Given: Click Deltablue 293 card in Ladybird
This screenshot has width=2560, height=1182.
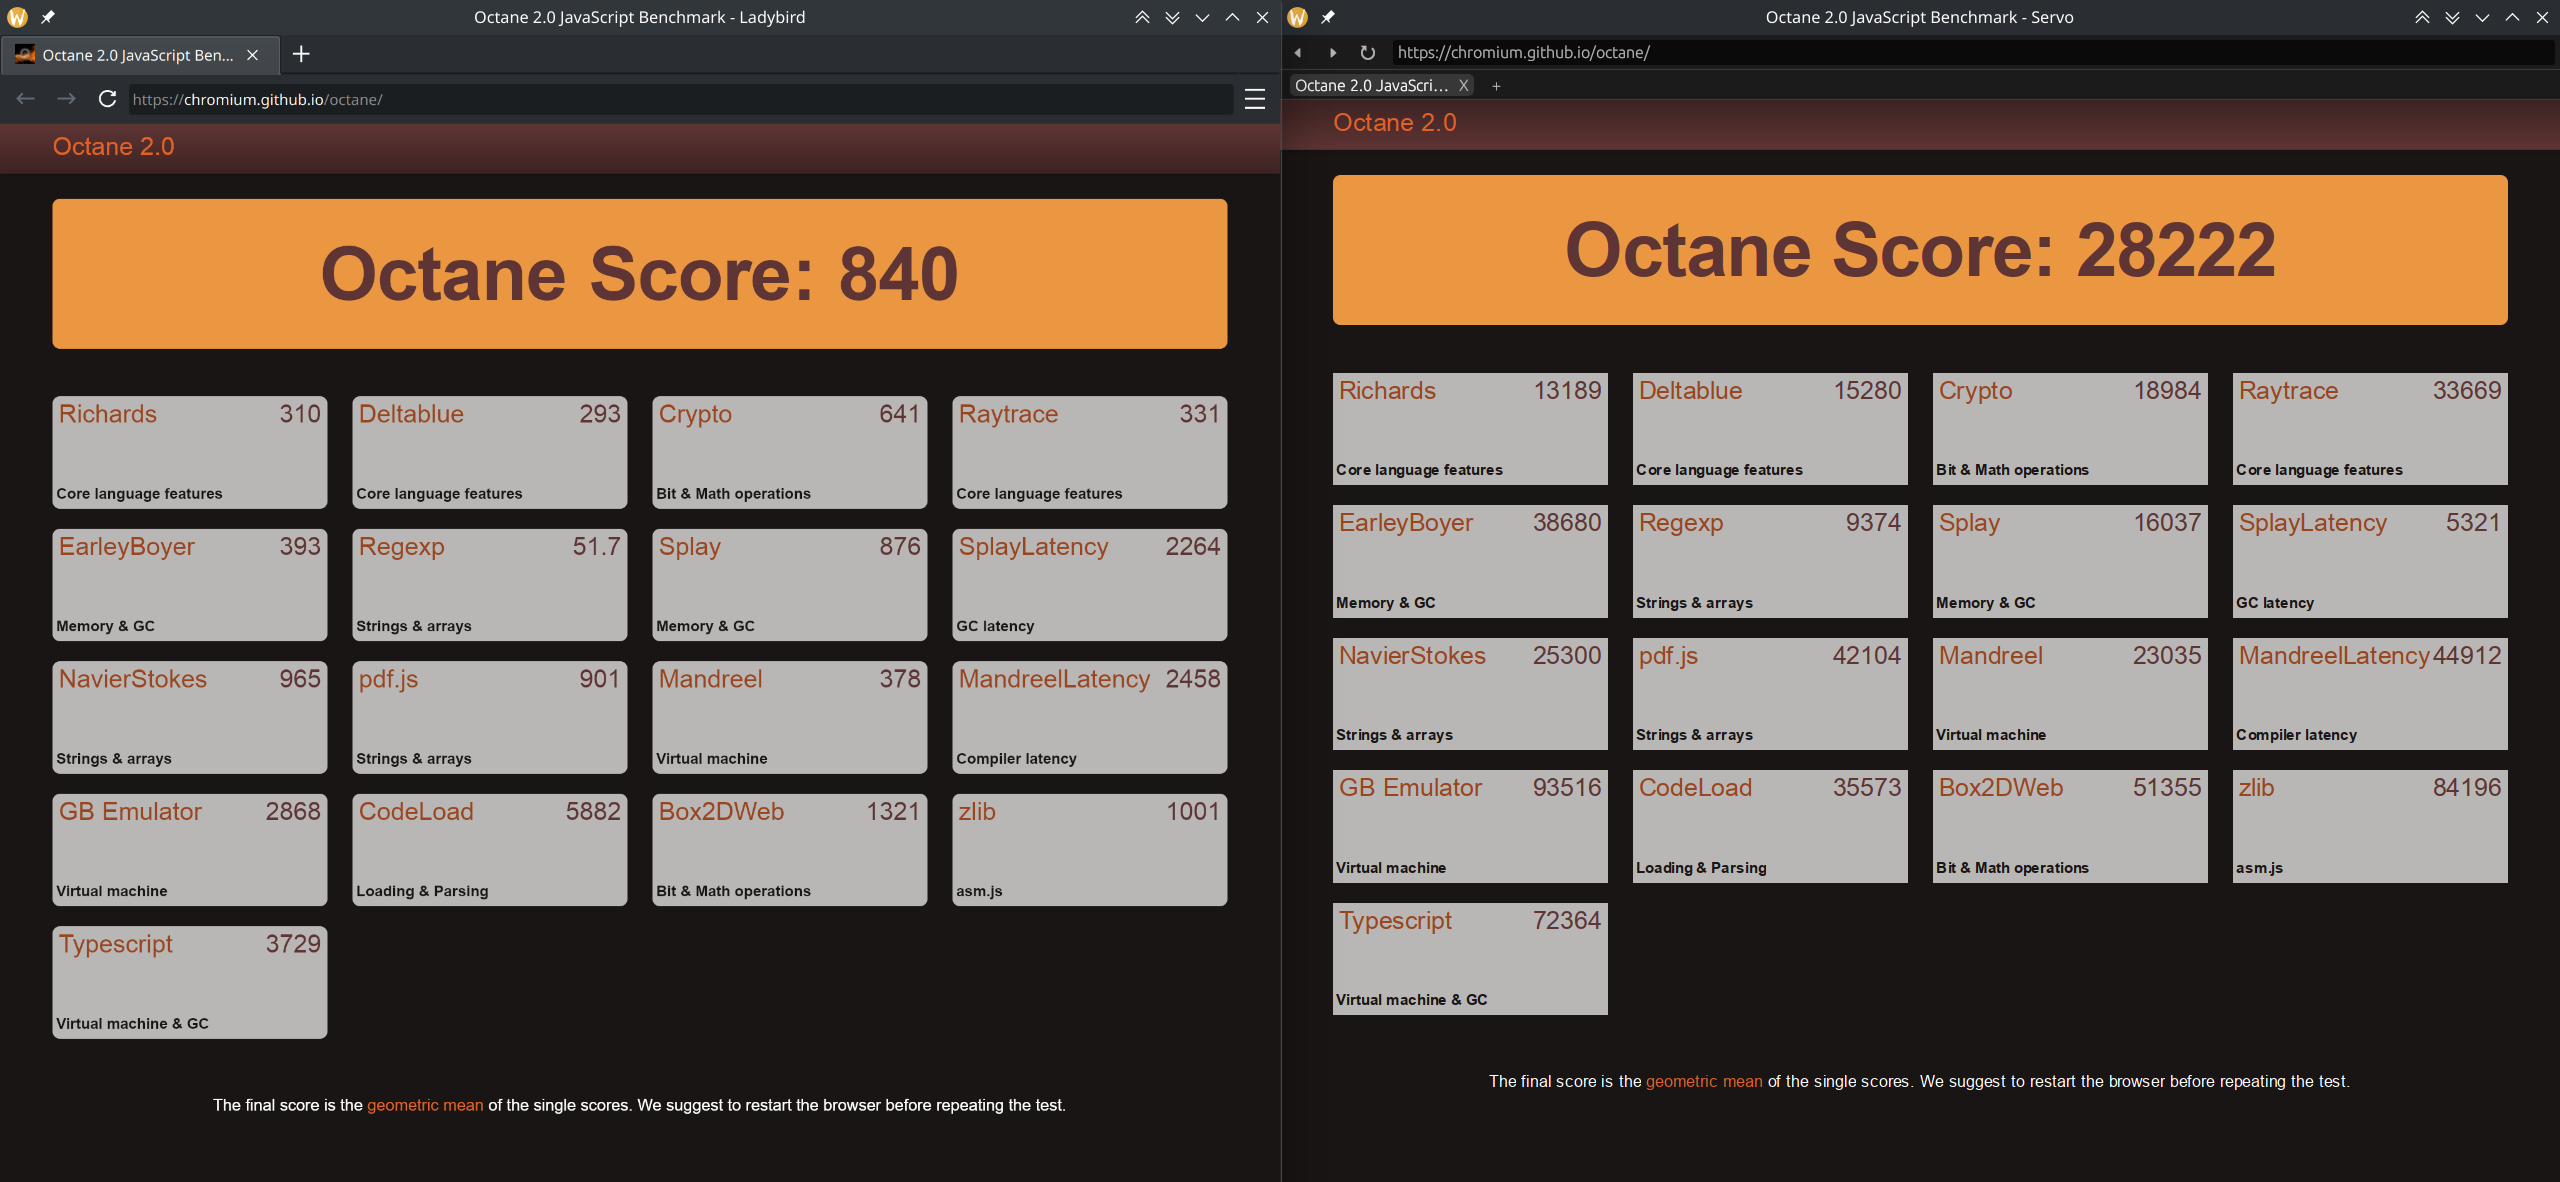Looking at the screenshot, I should [x=490, y=452].
